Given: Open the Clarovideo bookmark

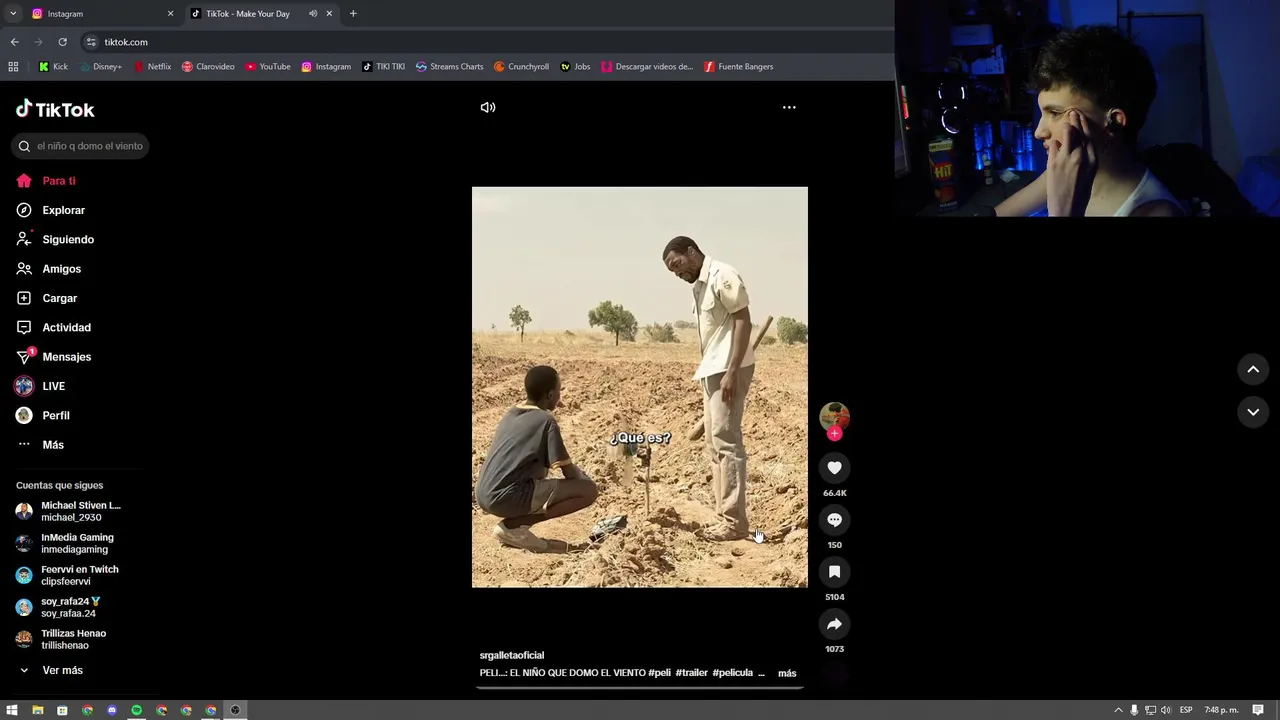Looking at the screenshot, I should pos(208,67).
